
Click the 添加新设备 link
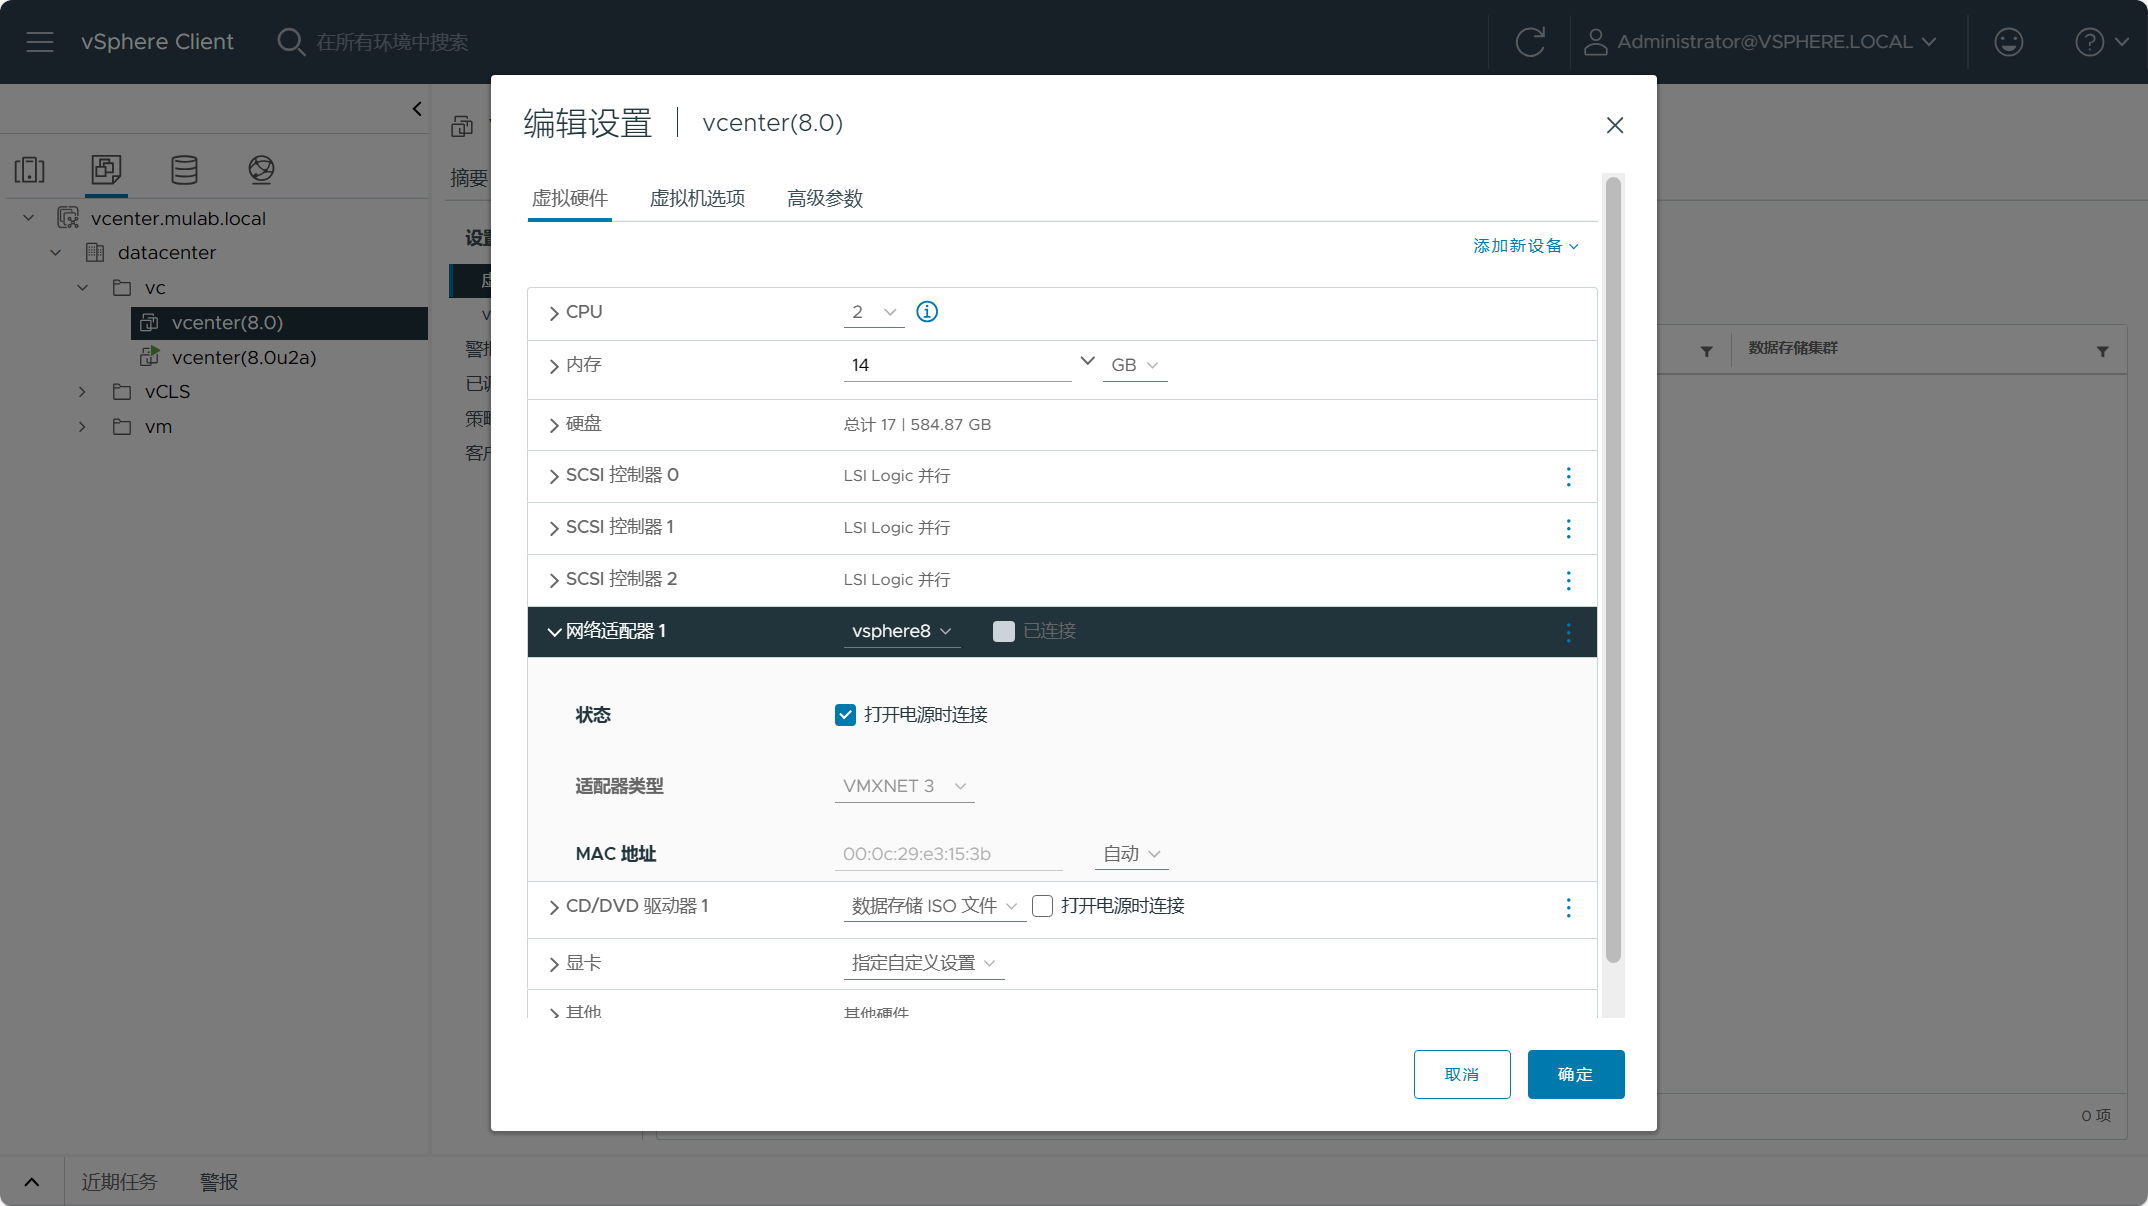click(1526, 246)
